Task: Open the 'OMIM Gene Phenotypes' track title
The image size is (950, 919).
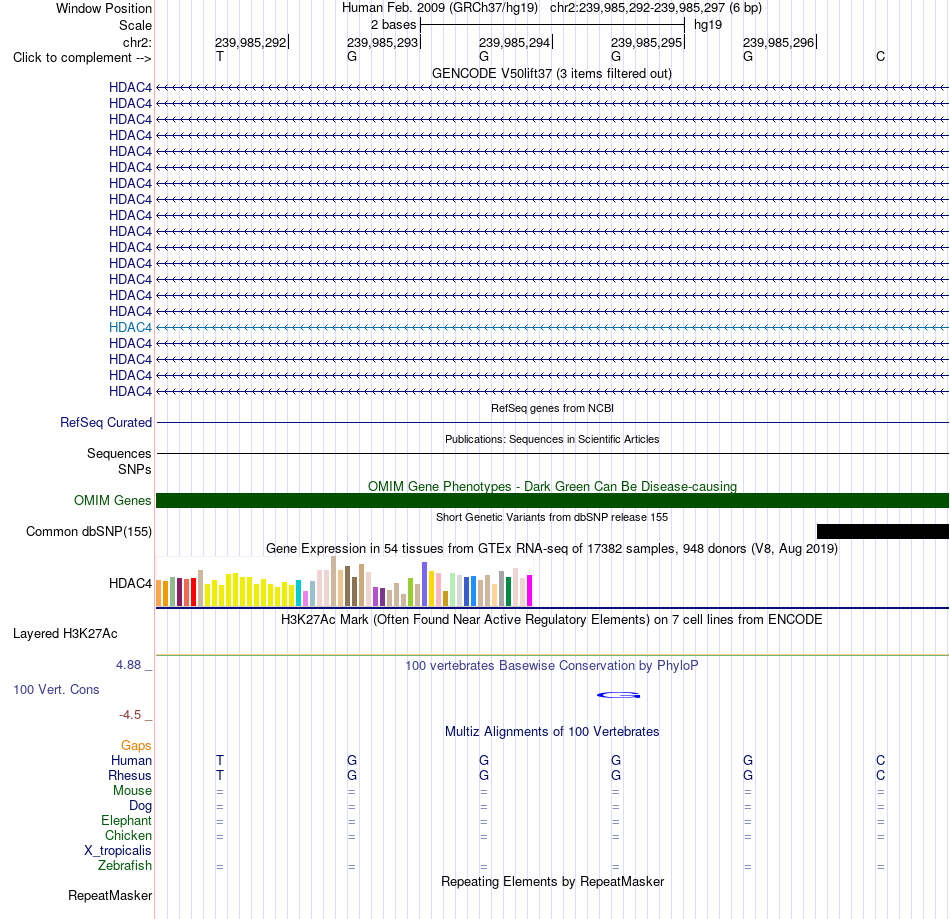Action: [x=552, y=486]
